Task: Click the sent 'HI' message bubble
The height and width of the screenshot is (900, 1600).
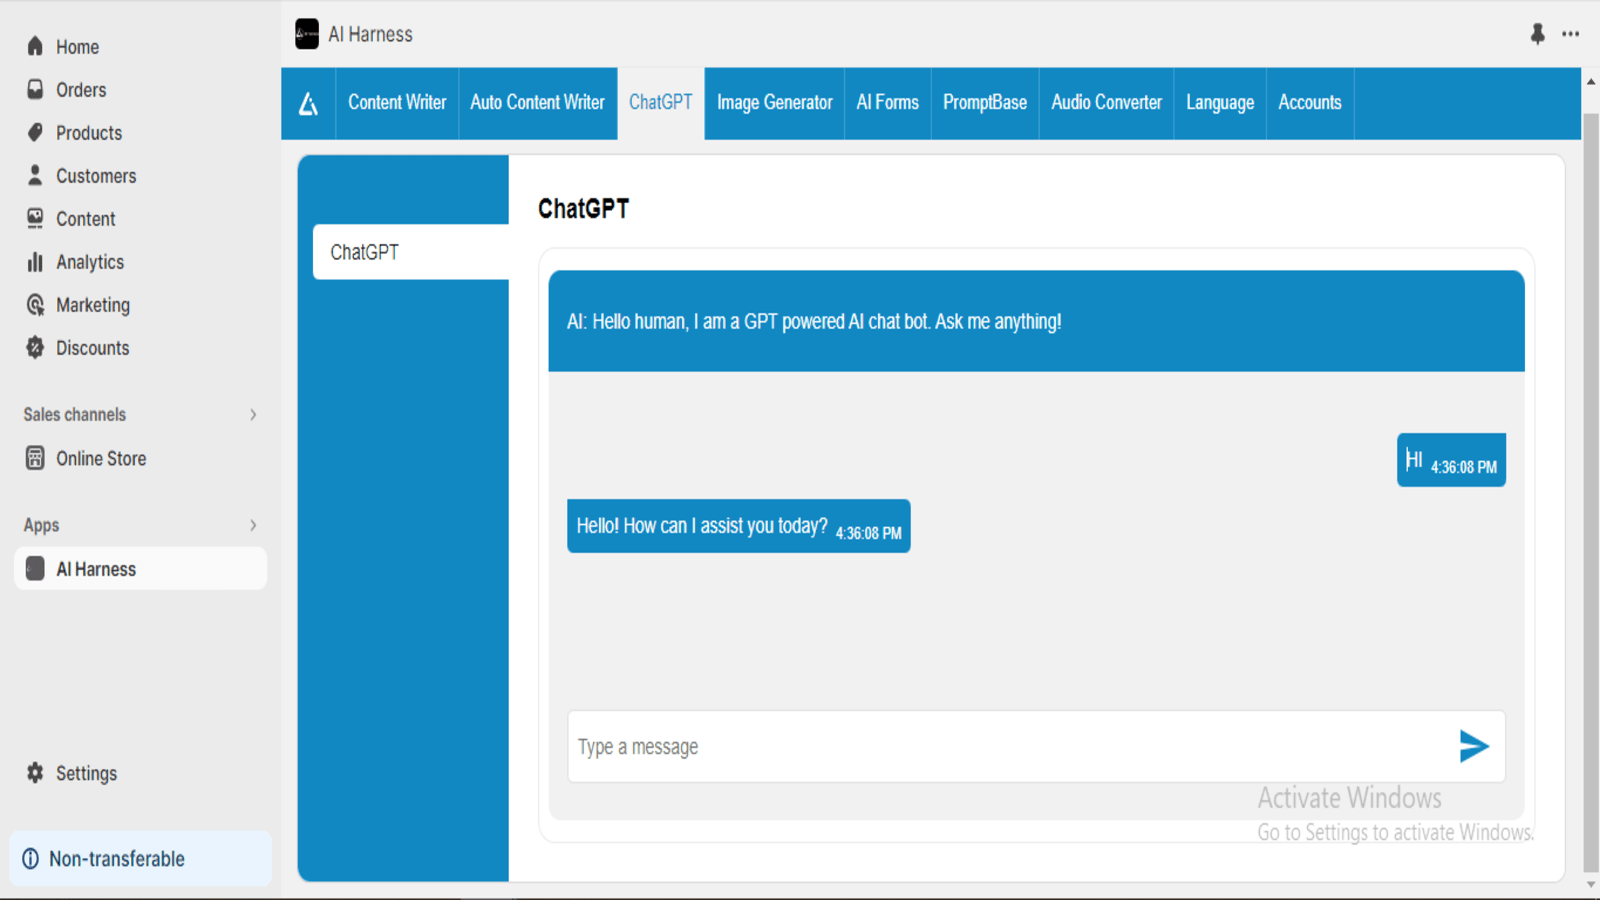Action: (1451, 460)
